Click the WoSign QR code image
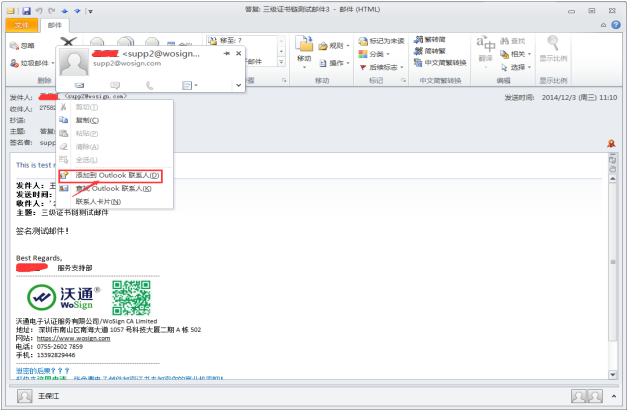 coord(129,297)
